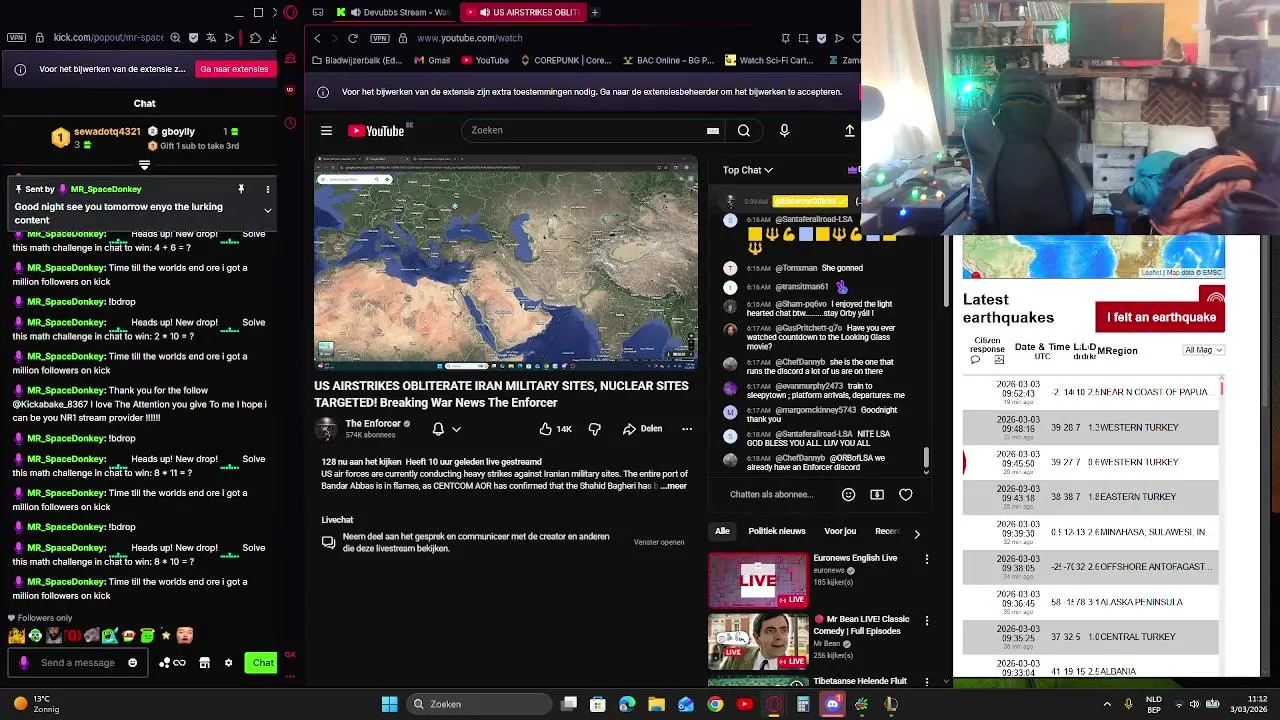Open the Kick chat emote picker
The image size is (1280, 720).
tap(132, 663)
